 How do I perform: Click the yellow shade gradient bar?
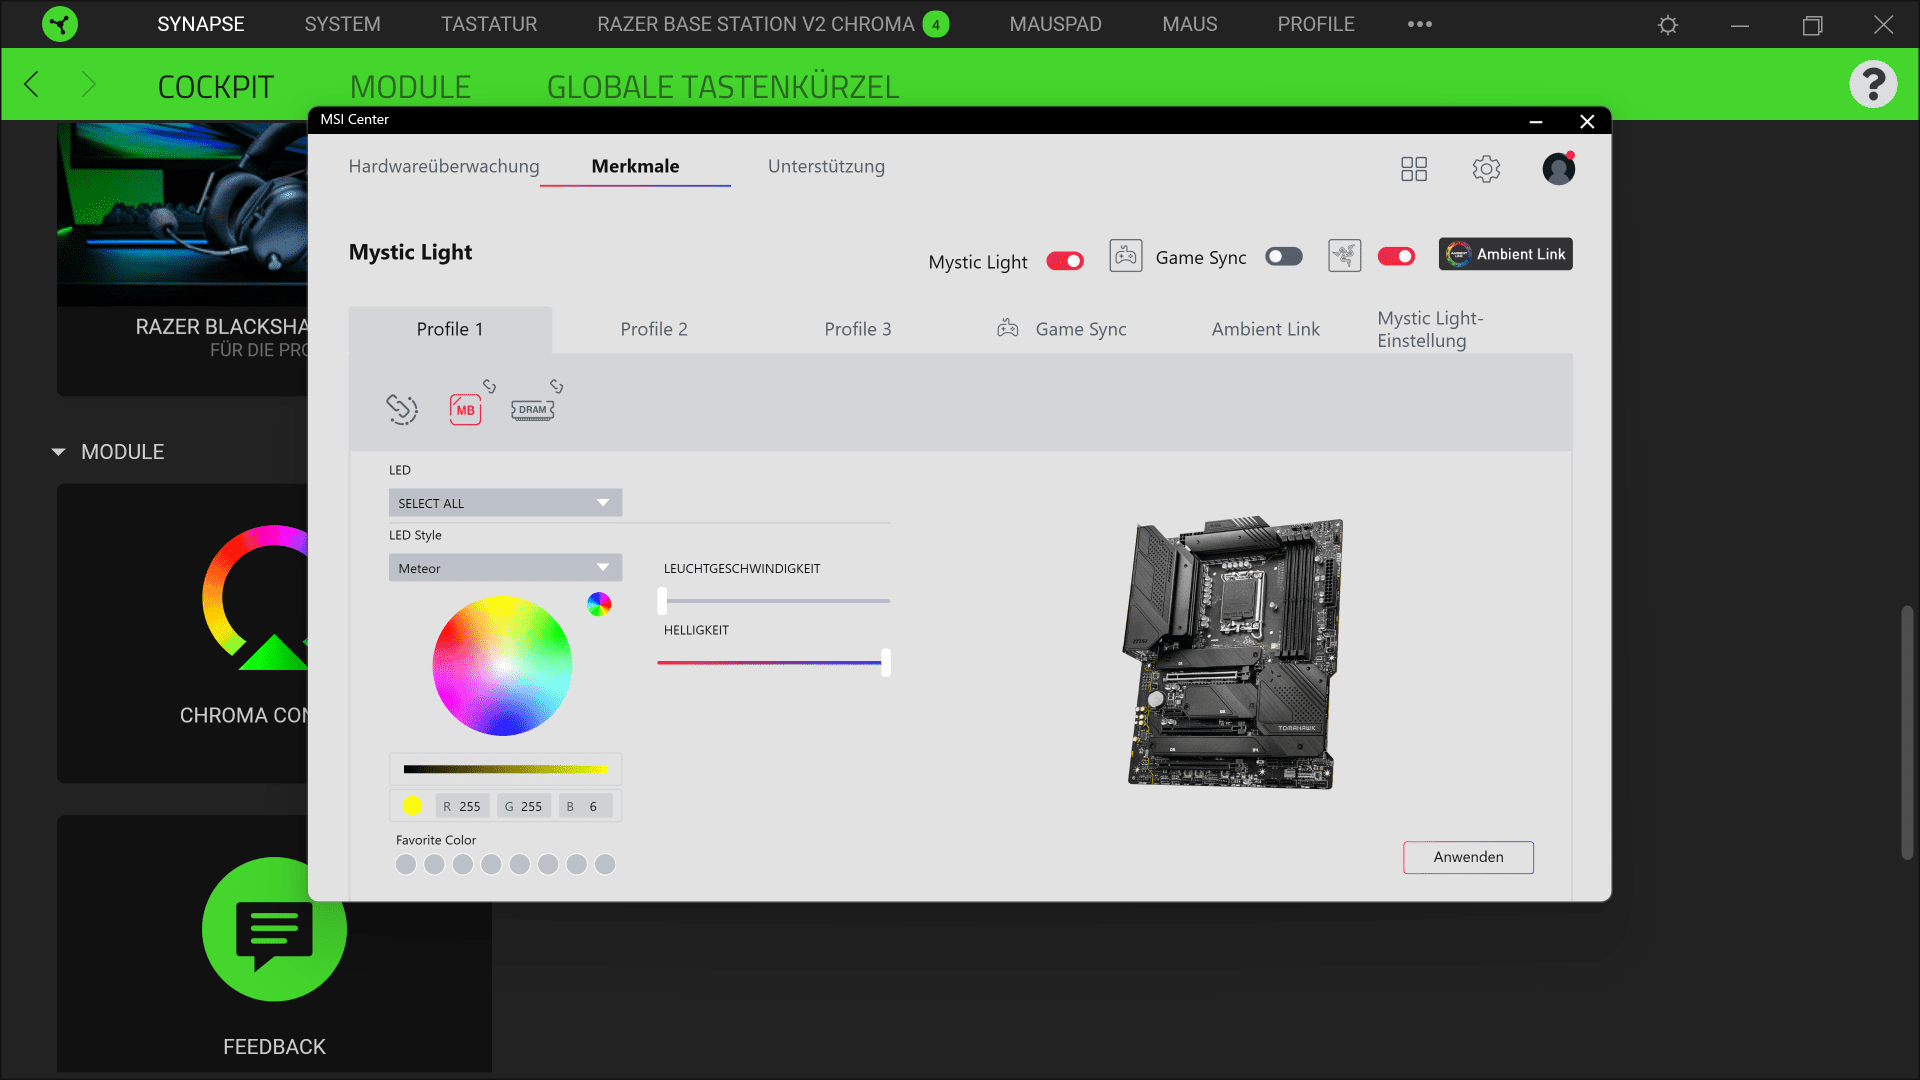point(505,769)
